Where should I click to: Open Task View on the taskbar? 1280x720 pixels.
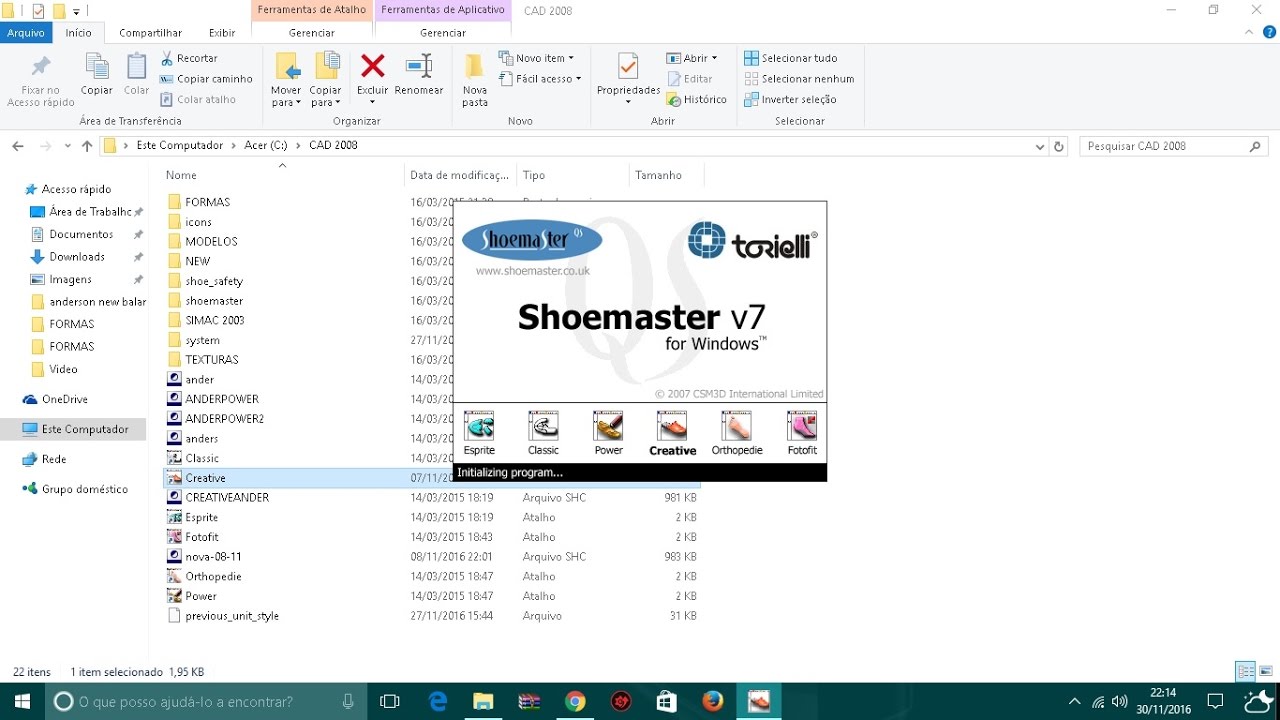point(390,701)
